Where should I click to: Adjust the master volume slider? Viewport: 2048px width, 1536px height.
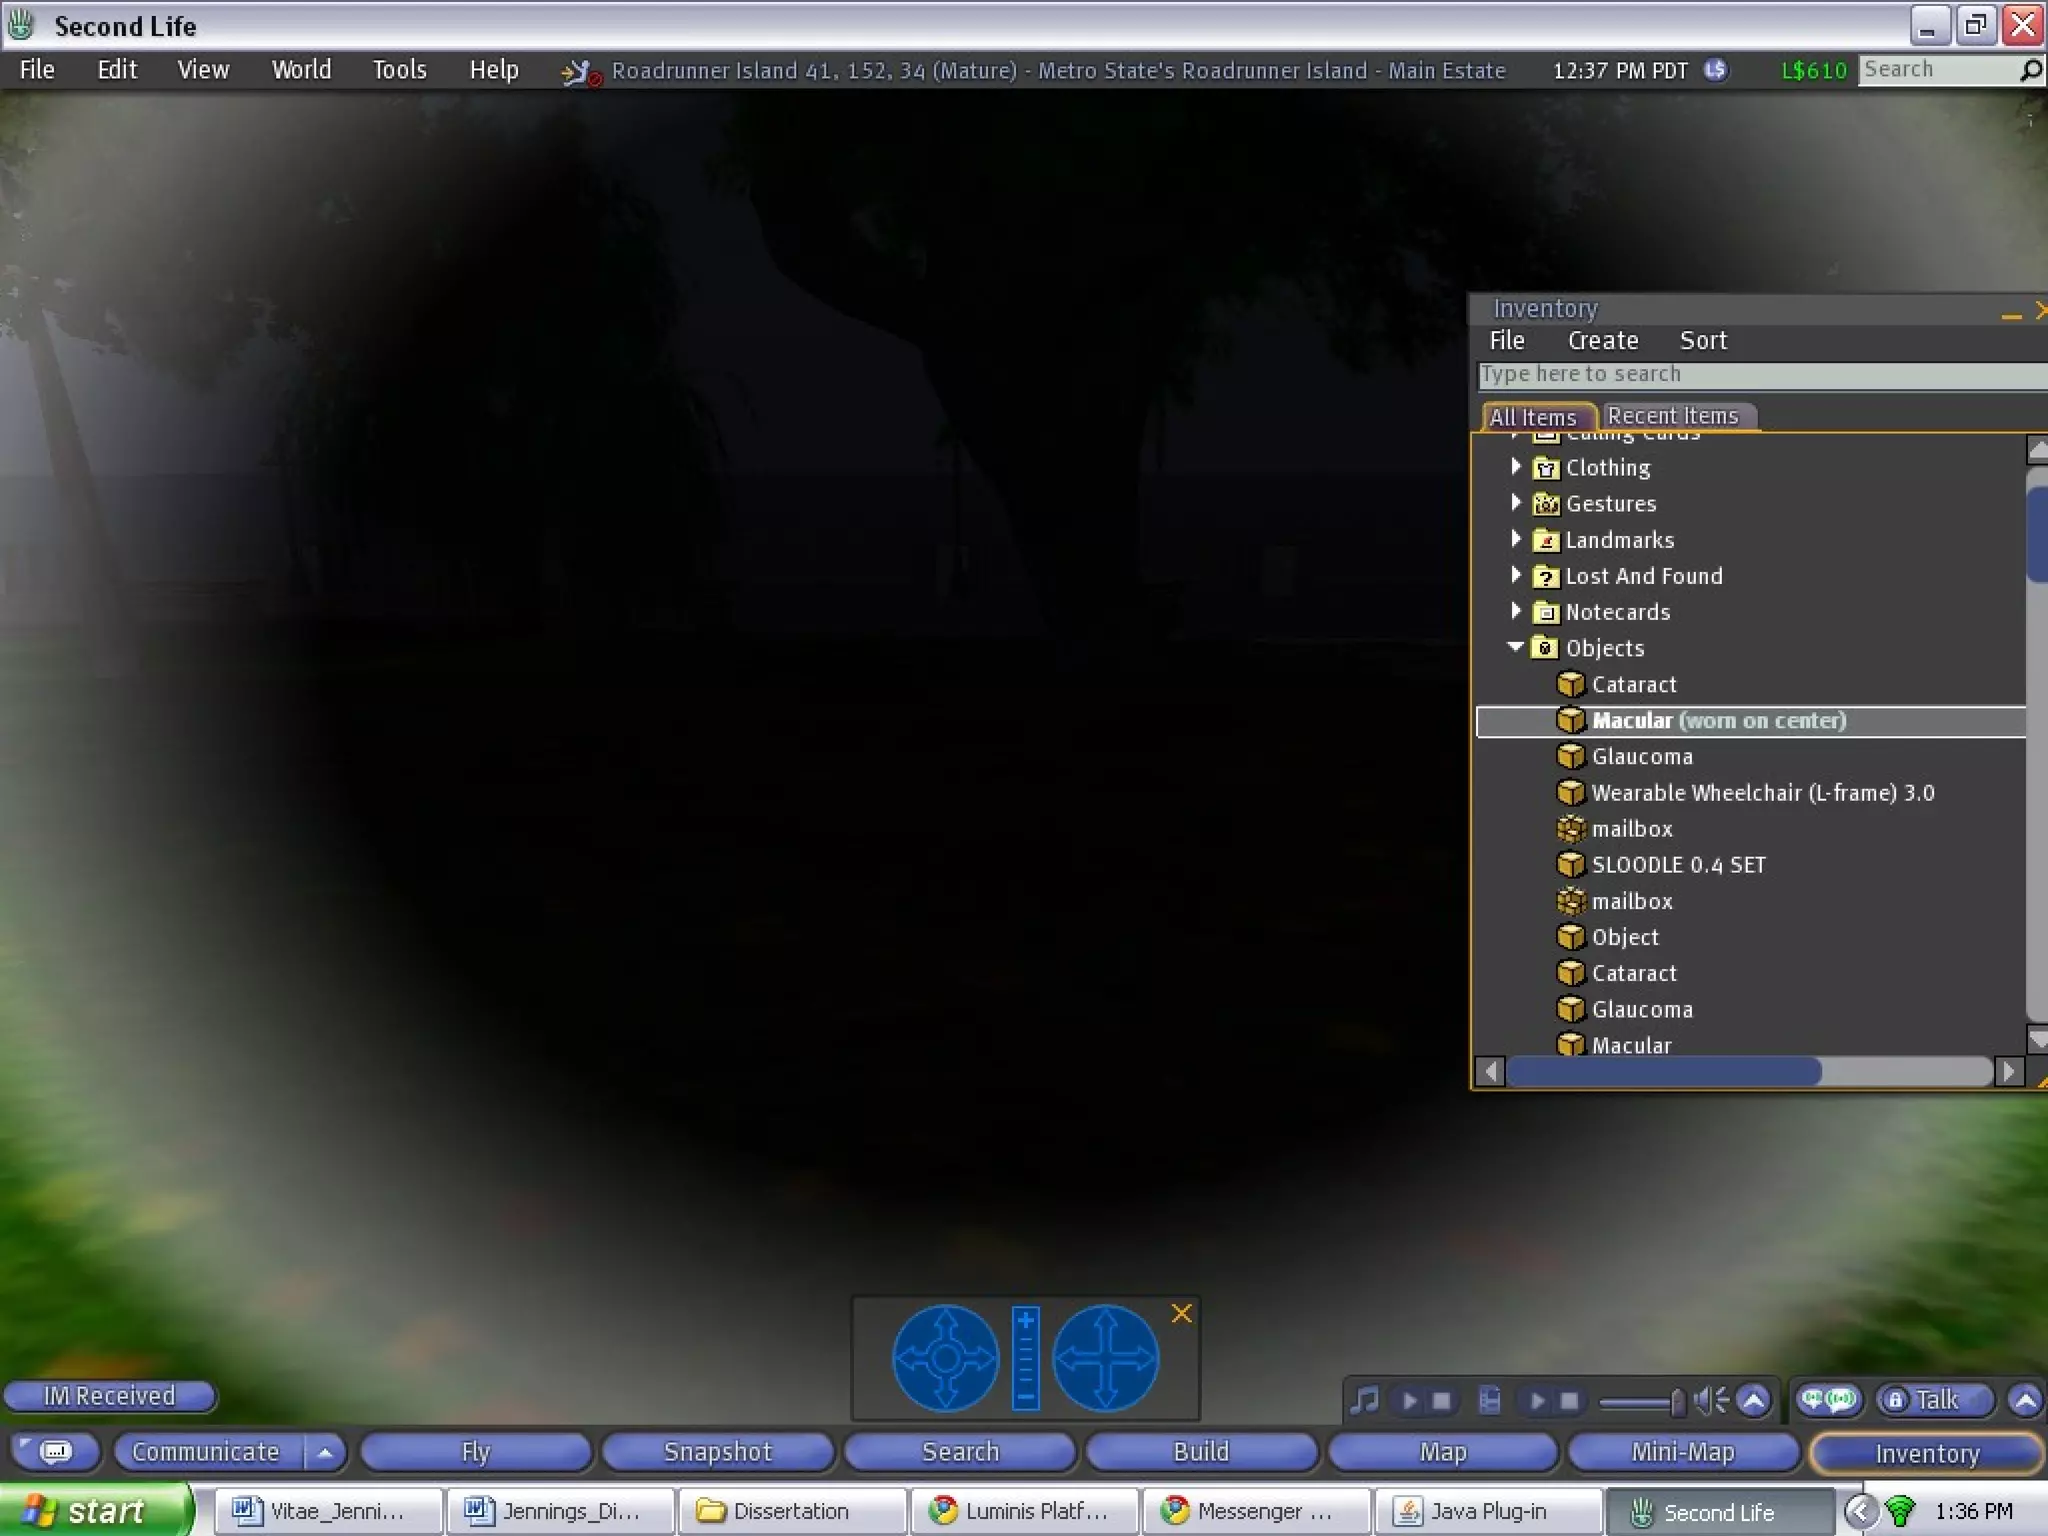1676,1402
